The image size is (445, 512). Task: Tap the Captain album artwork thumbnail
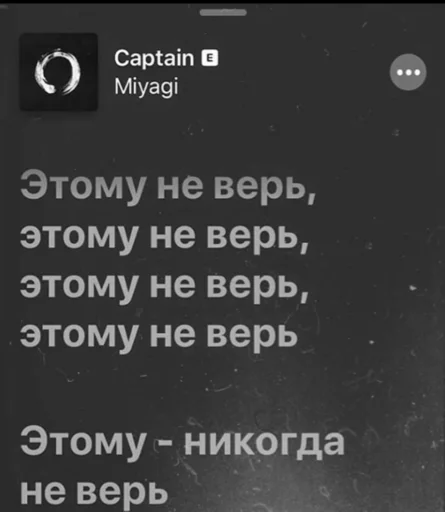59,72
